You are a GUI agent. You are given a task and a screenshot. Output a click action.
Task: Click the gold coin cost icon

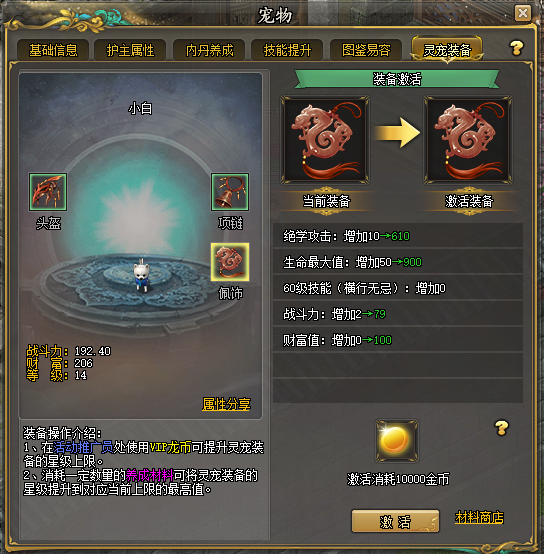pos(397,441)
